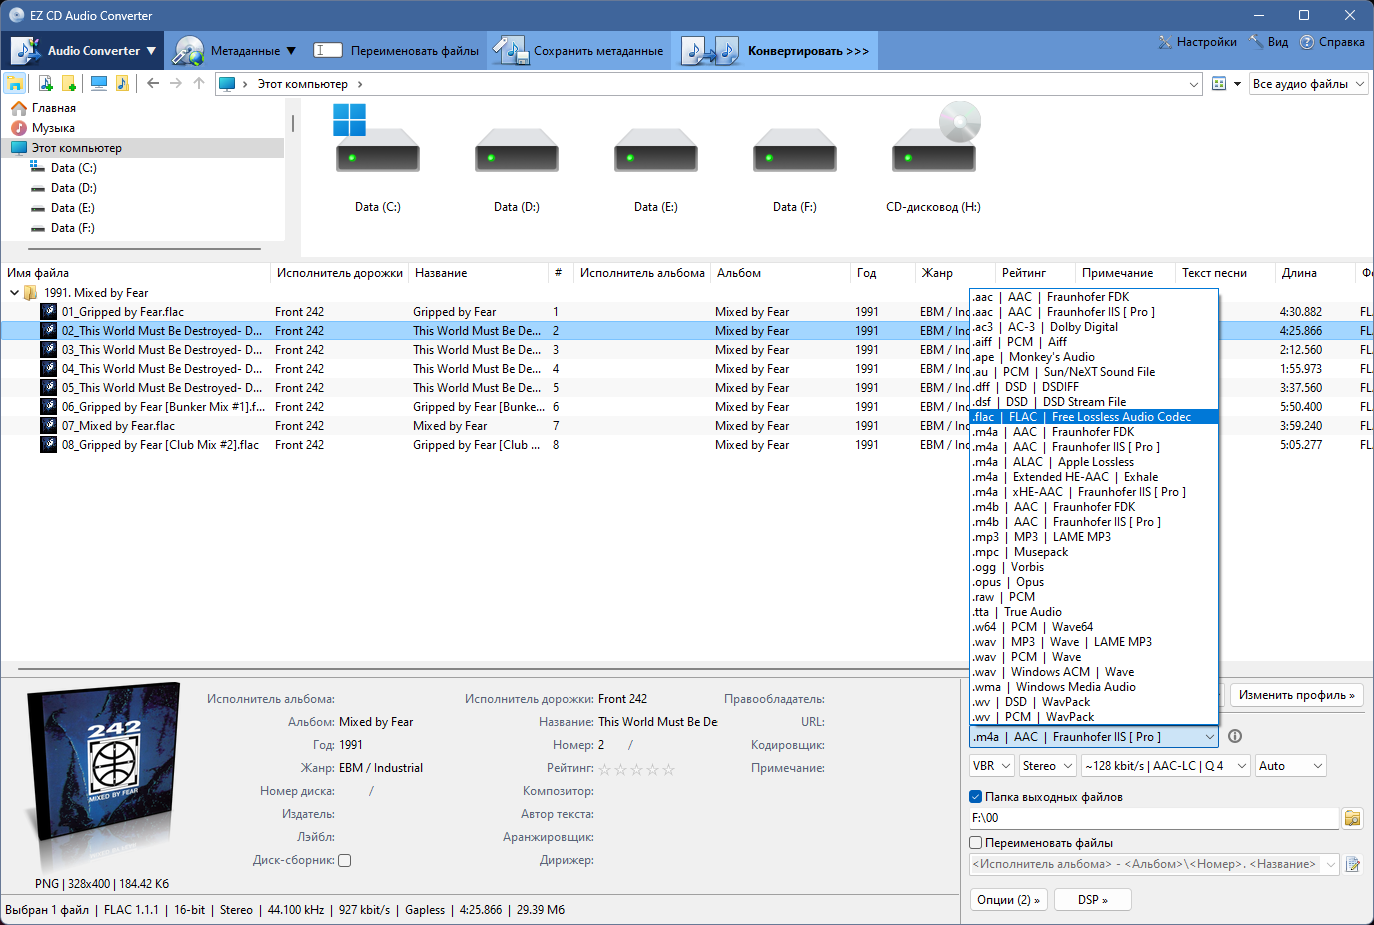Click the computer icon in navigation toolbar
Image resolution: width=1374 pixels, height=925 pixels.
tap(98, 83)
